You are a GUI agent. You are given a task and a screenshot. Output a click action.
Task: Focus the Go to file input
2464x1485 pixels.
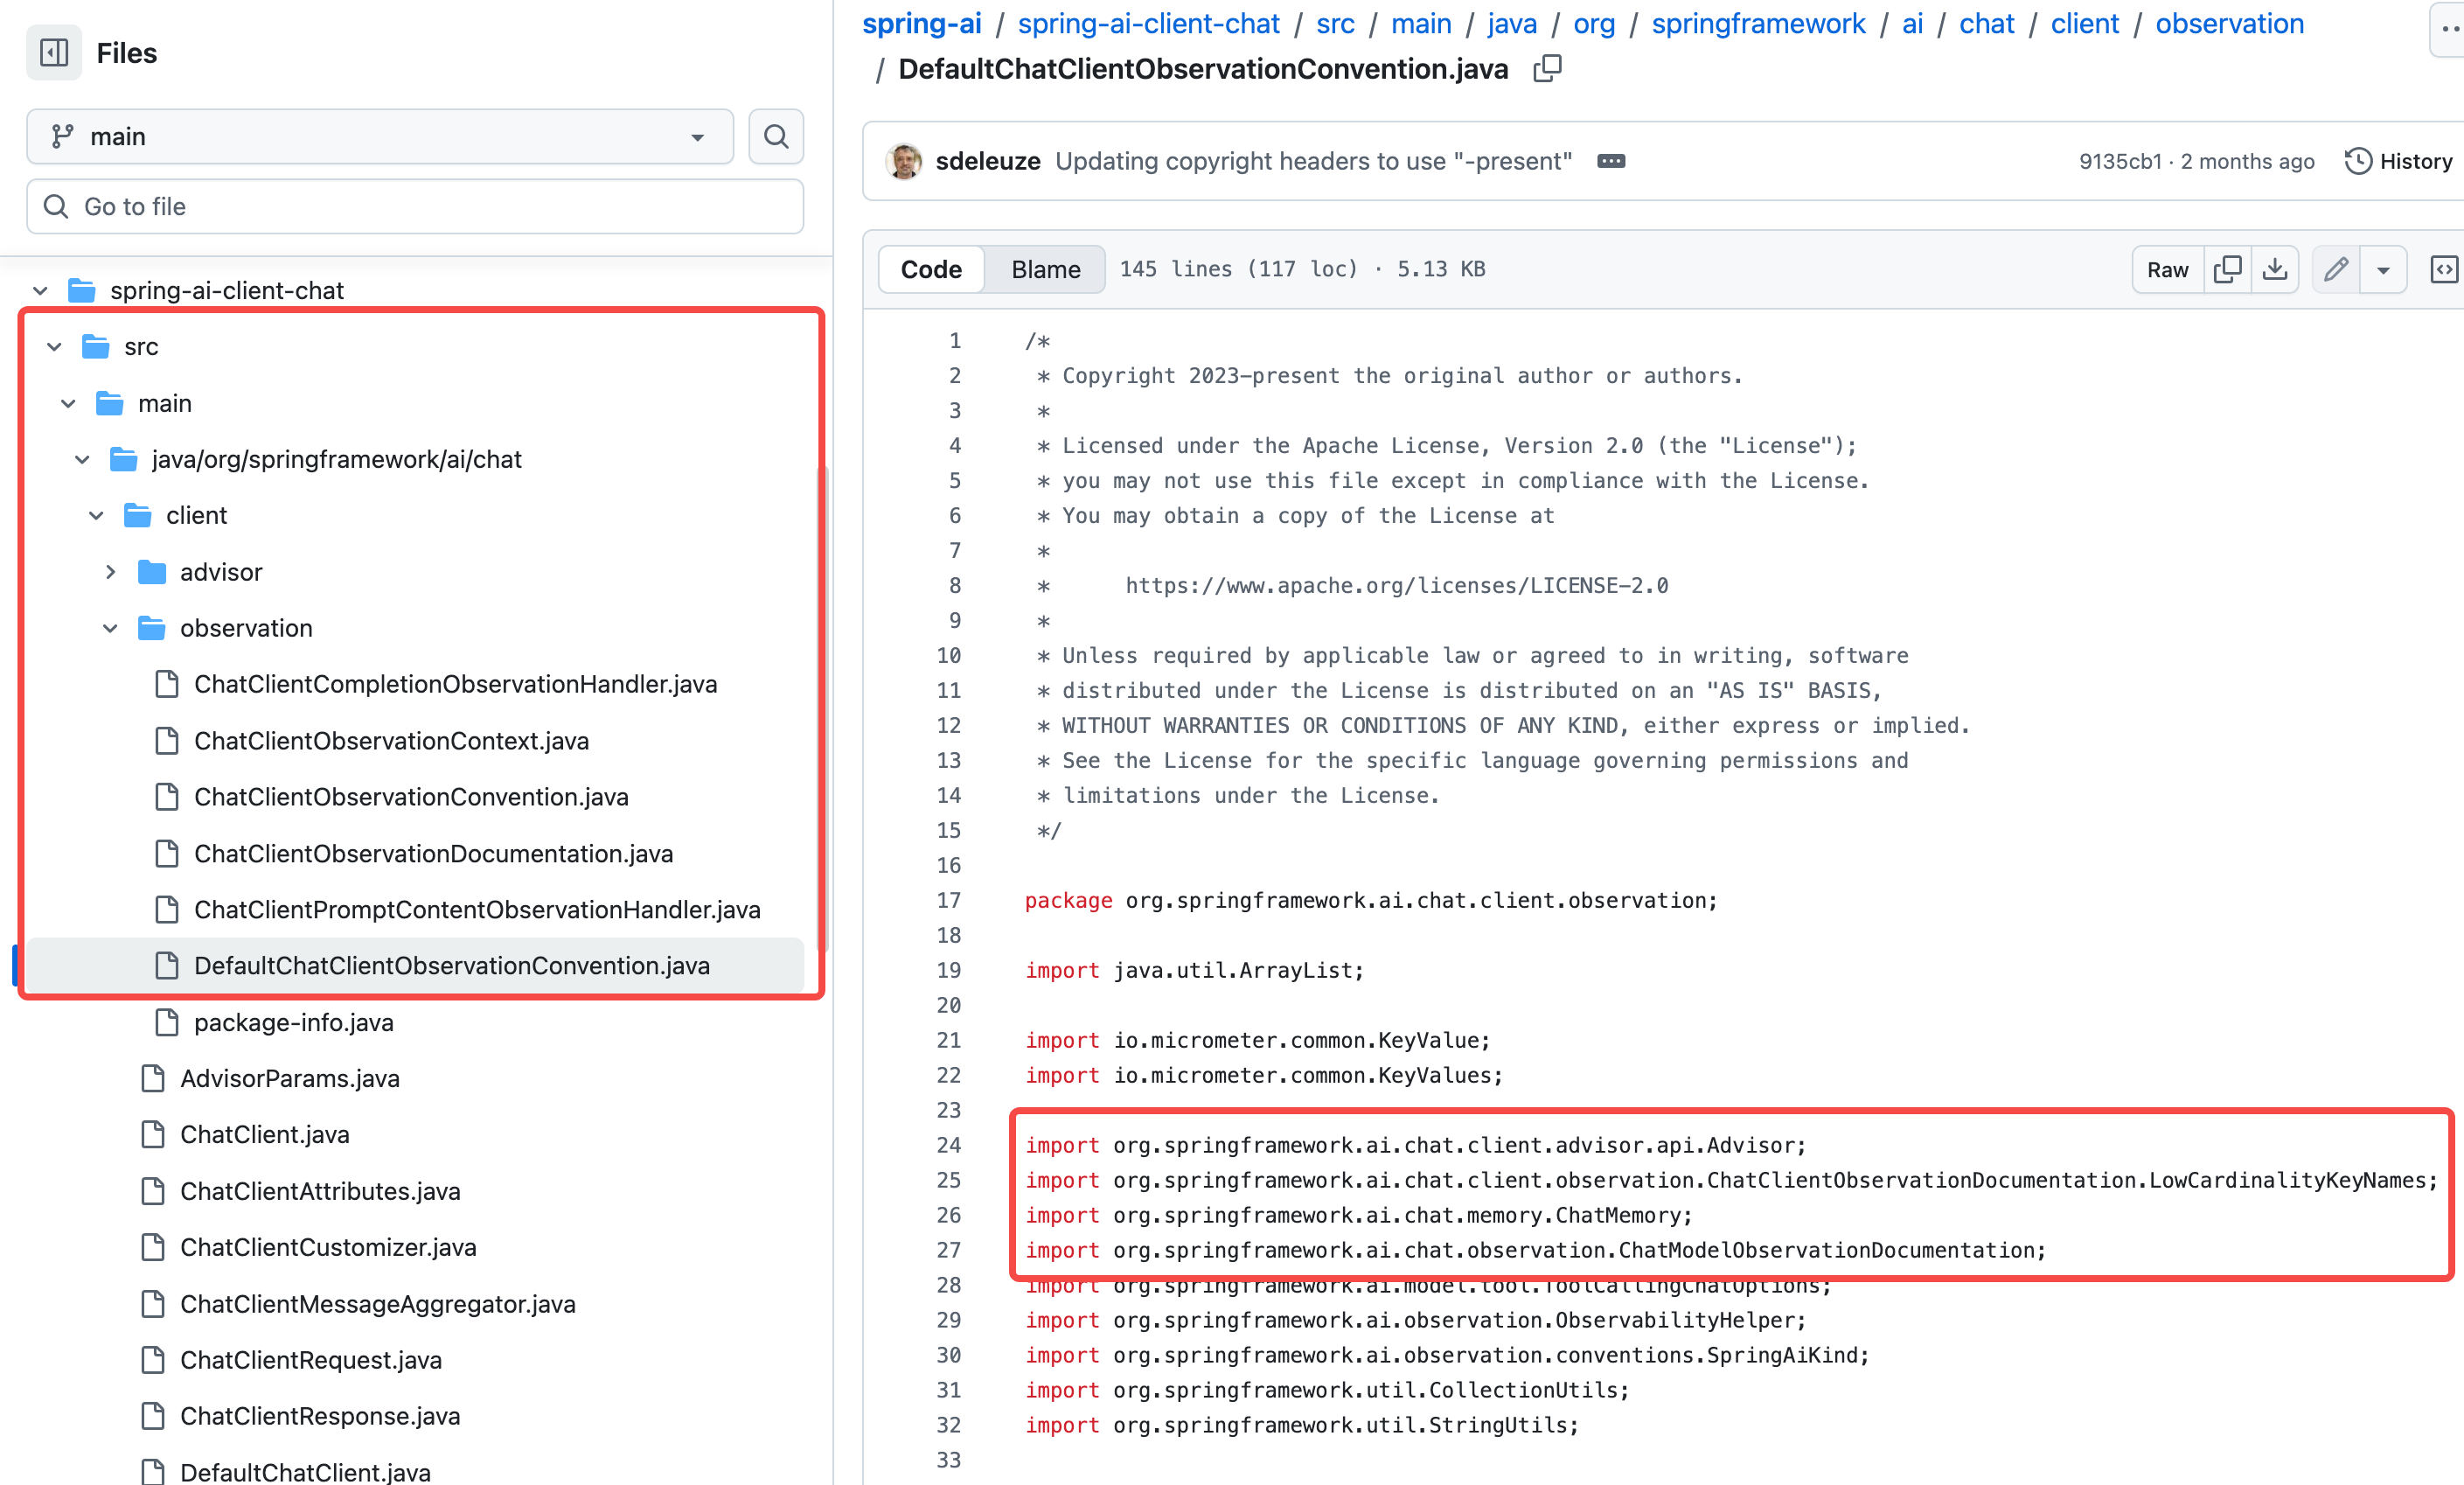coord(415,206)
